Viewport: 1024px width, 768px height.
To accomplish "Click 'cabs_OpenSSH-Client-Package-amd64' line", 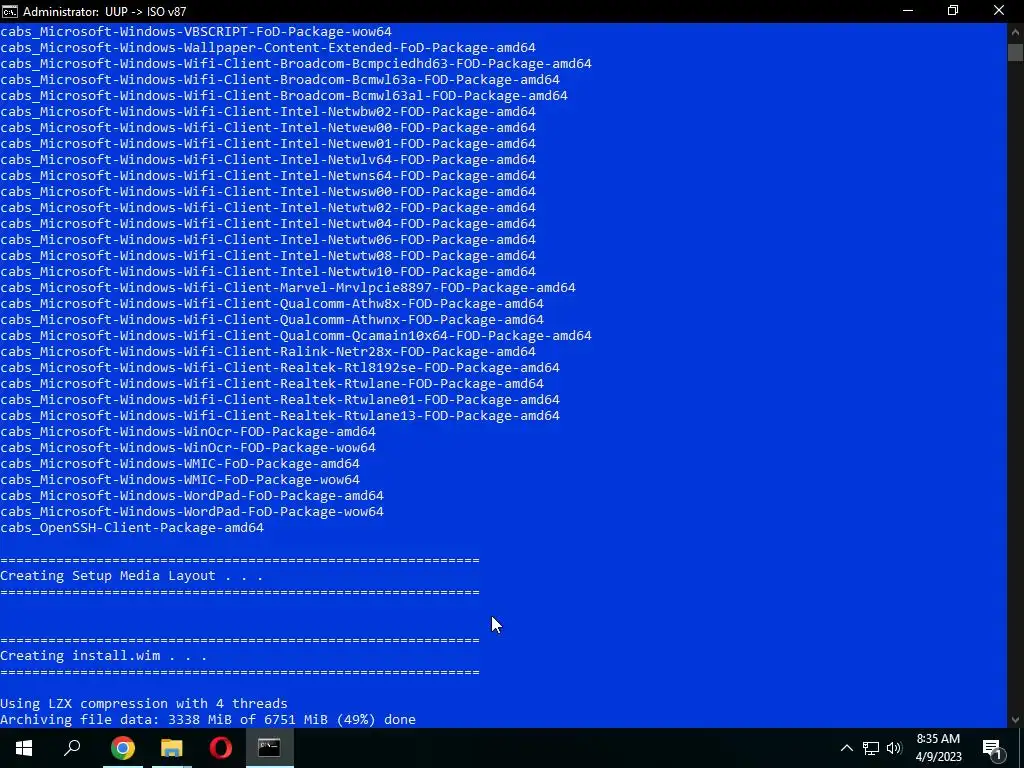I will click(132, 528).
